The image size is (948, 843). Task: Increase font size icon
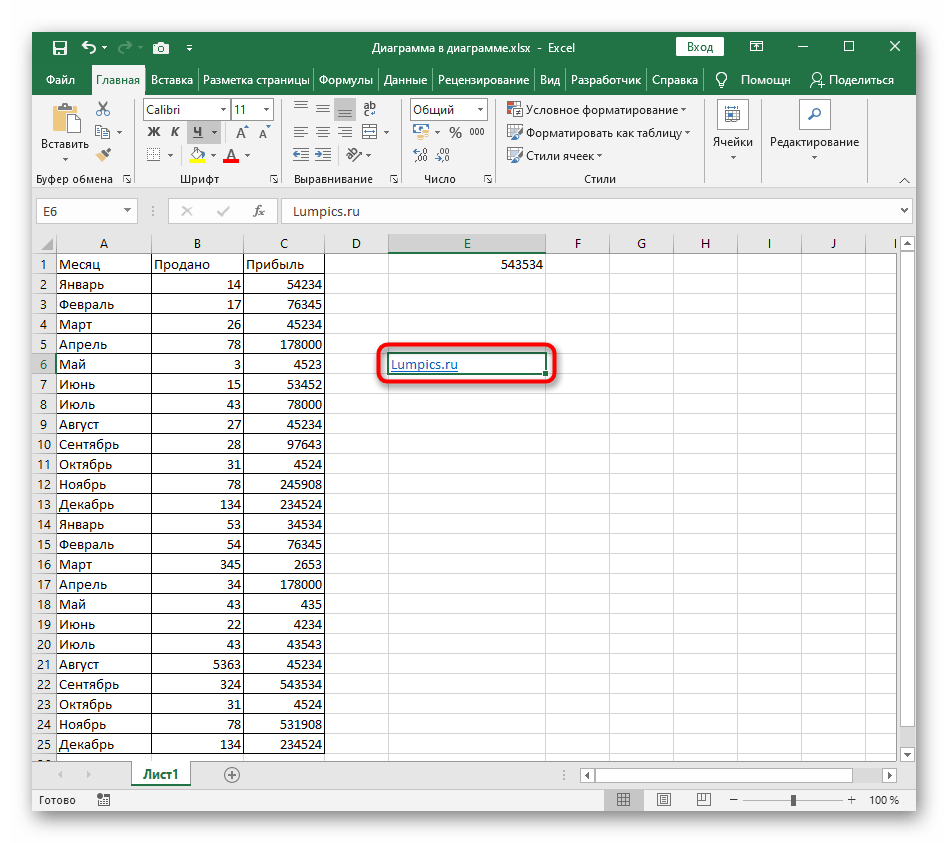click(x=241, y=132)
